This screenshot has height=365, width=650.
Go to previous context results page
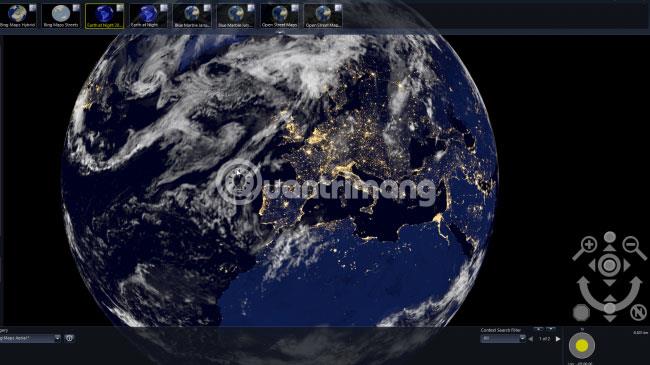(x=531, y=339)
